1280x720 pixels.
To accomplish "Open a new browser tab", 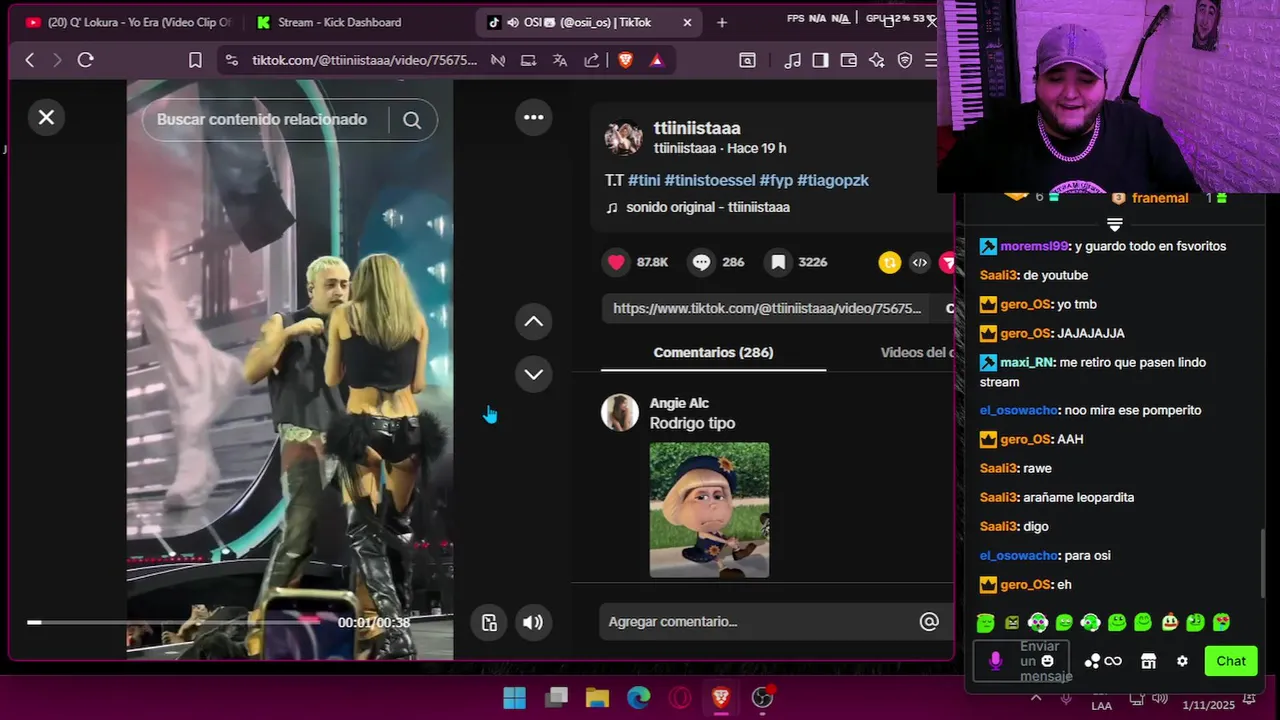I will pyautogui.click(x=722, y=22).
